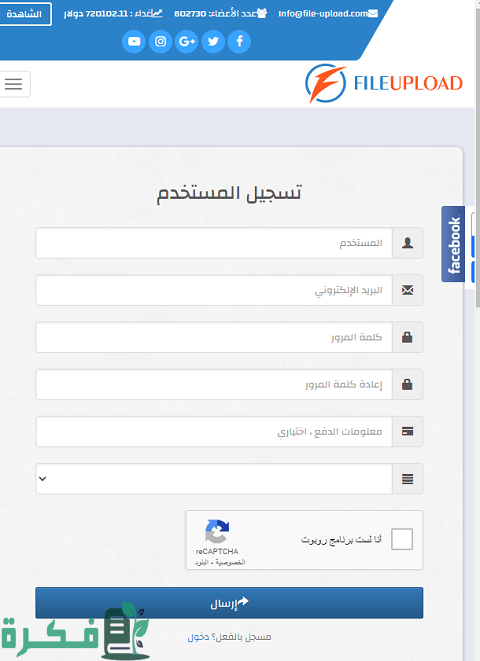Image resolution: width=480 pixels, height=661 pixels.
Task: Click the reCAPTCHA logo
Action: point(217,532)
